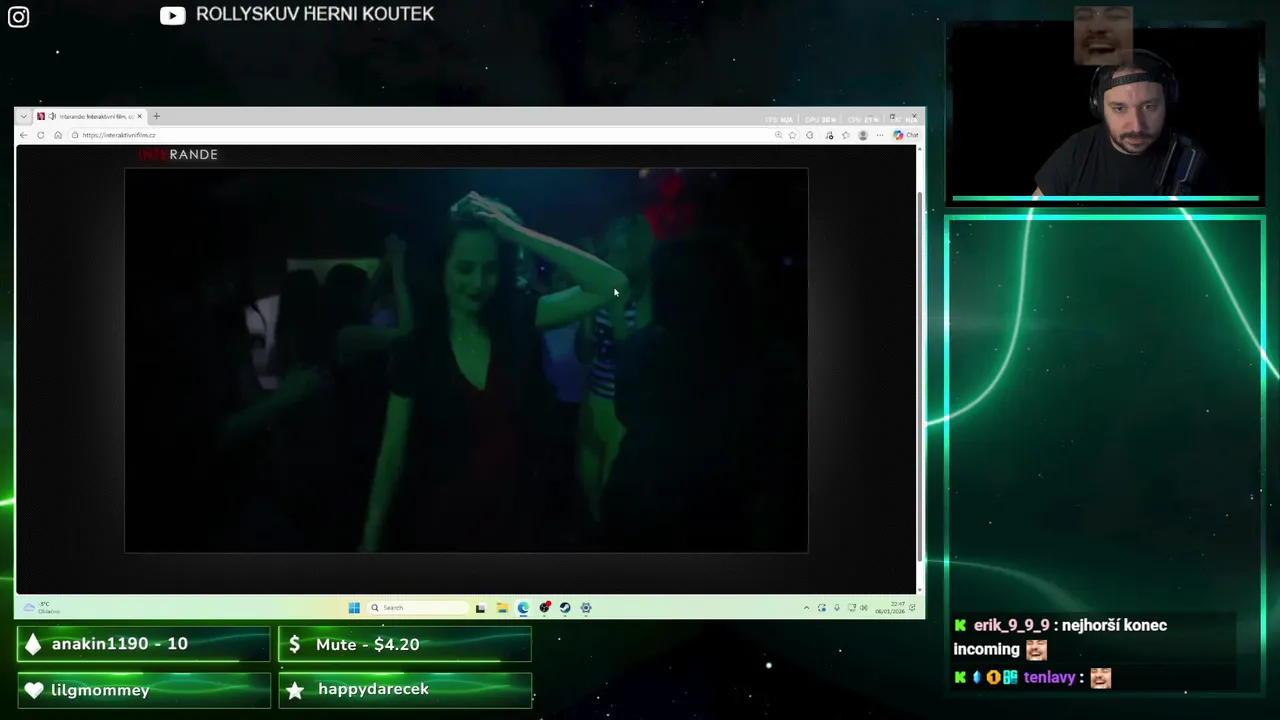This screenshot has width=1280, height=720.
Task: Click the Mute - $4.20 donation panel
Action: click(405, 644)
